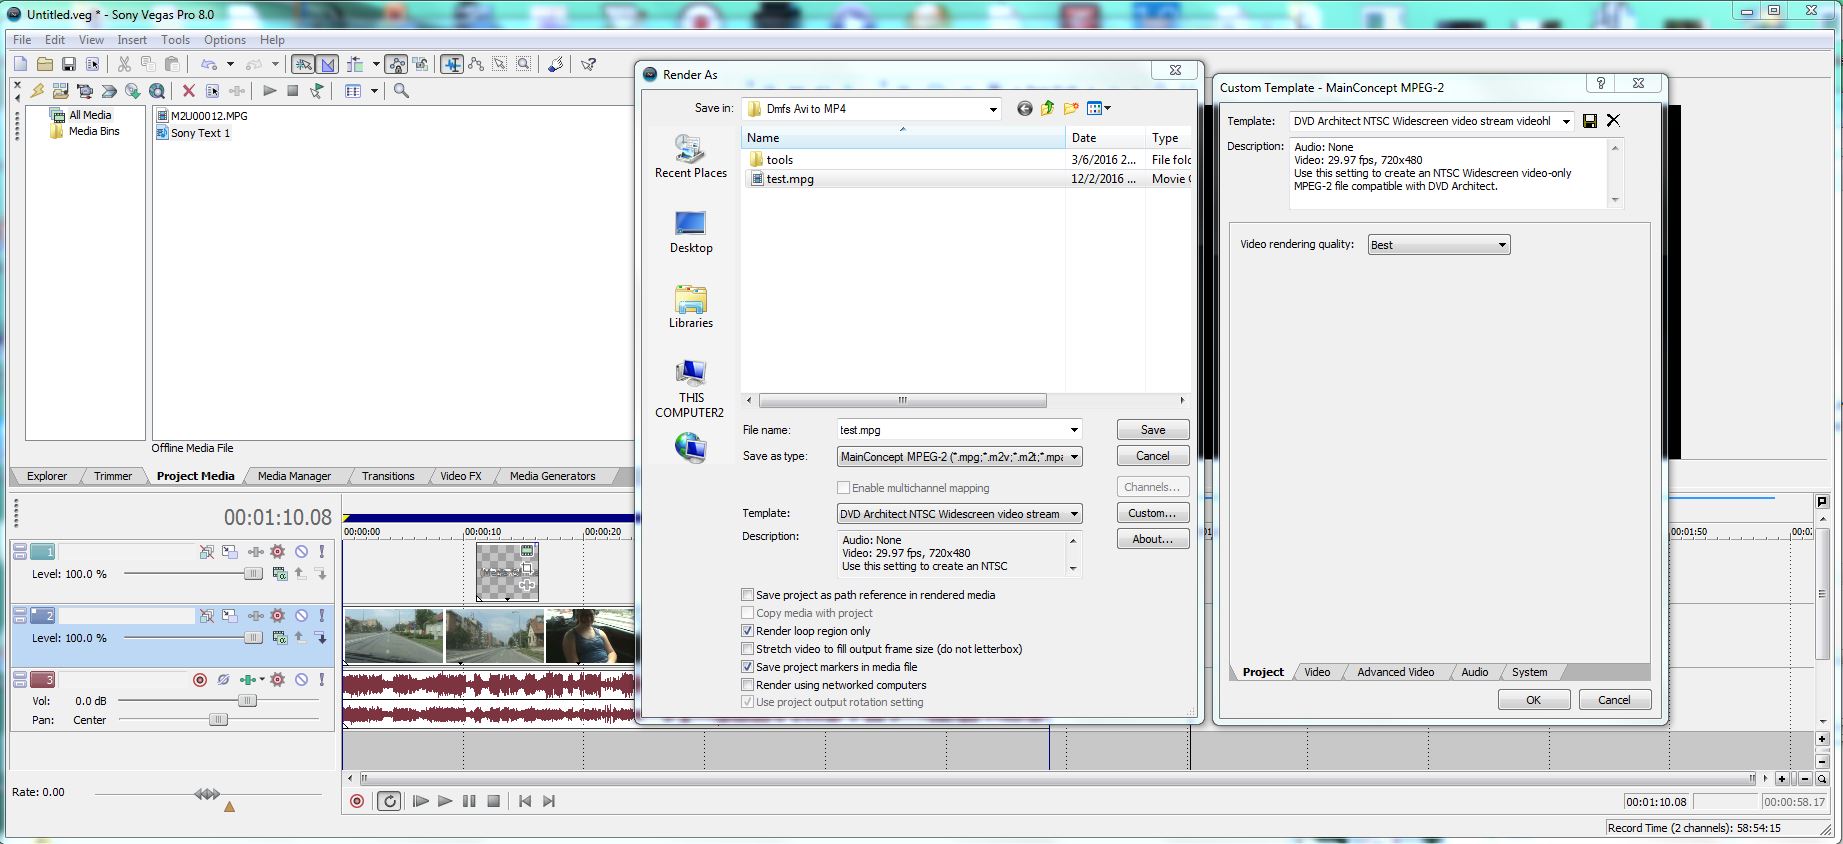
Task: Click the Import Media icon
Action: tap(61, 91)
